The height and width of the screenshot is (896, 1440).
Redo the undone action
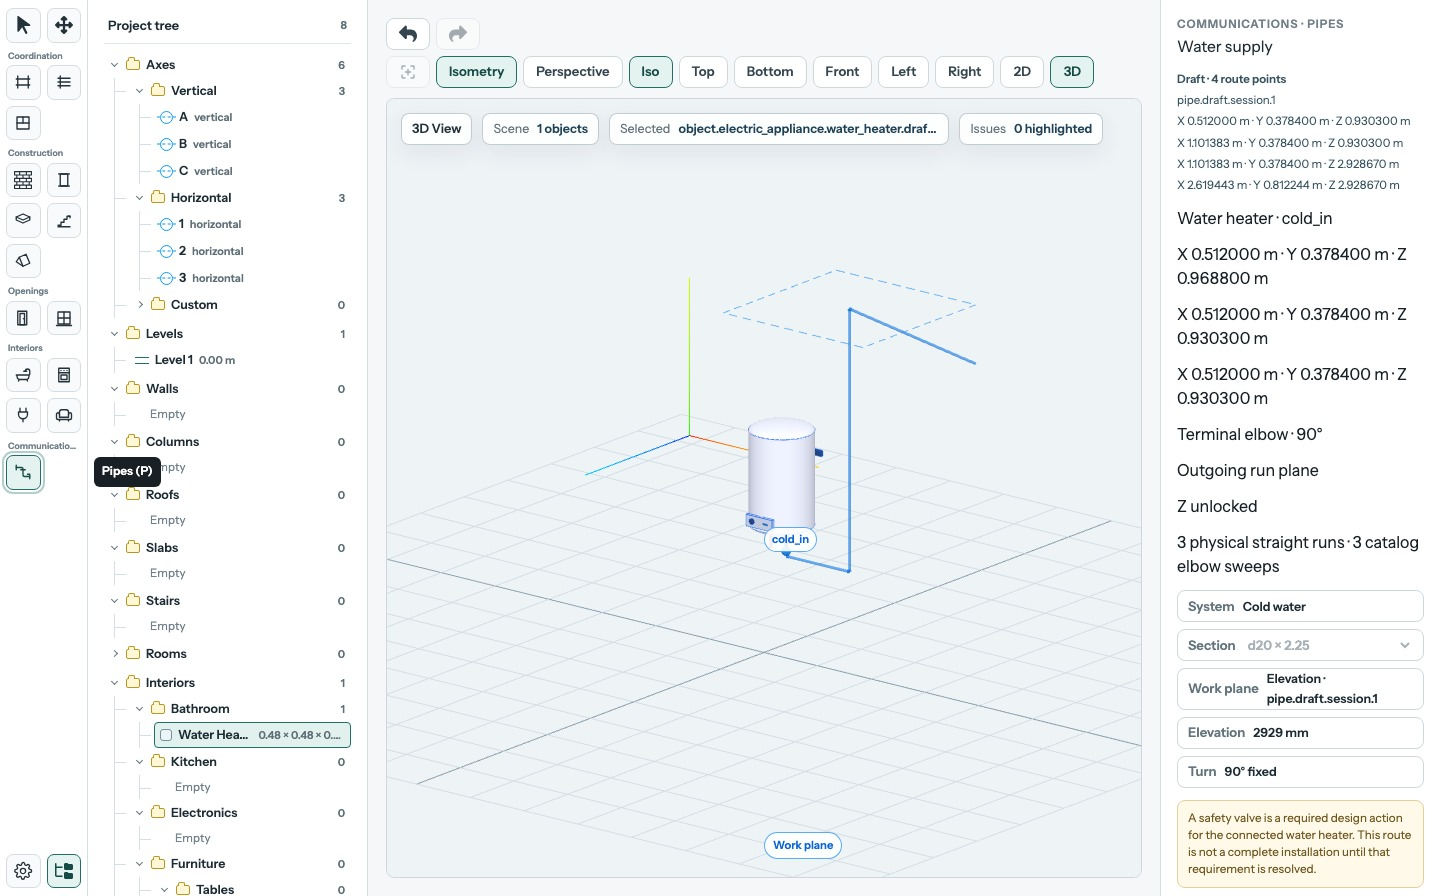(458, 34)
